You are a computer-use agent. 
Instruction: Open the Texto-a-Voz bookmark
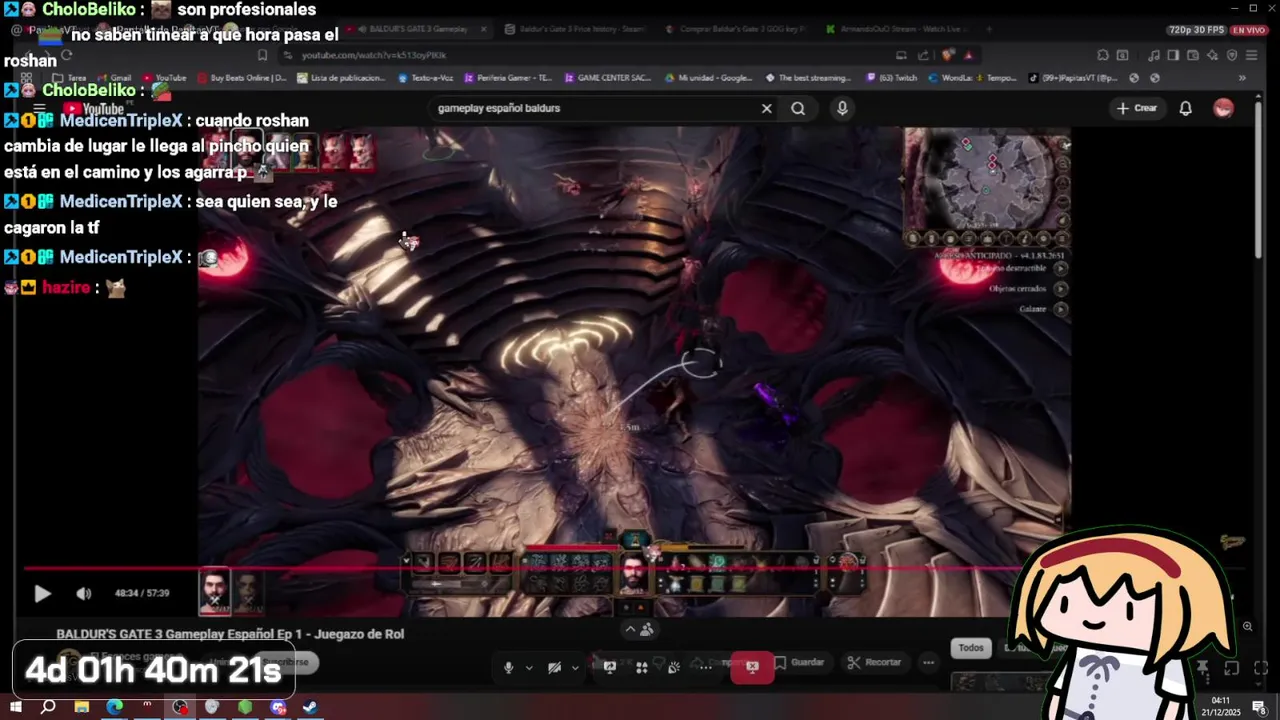[x=425, y=78]
